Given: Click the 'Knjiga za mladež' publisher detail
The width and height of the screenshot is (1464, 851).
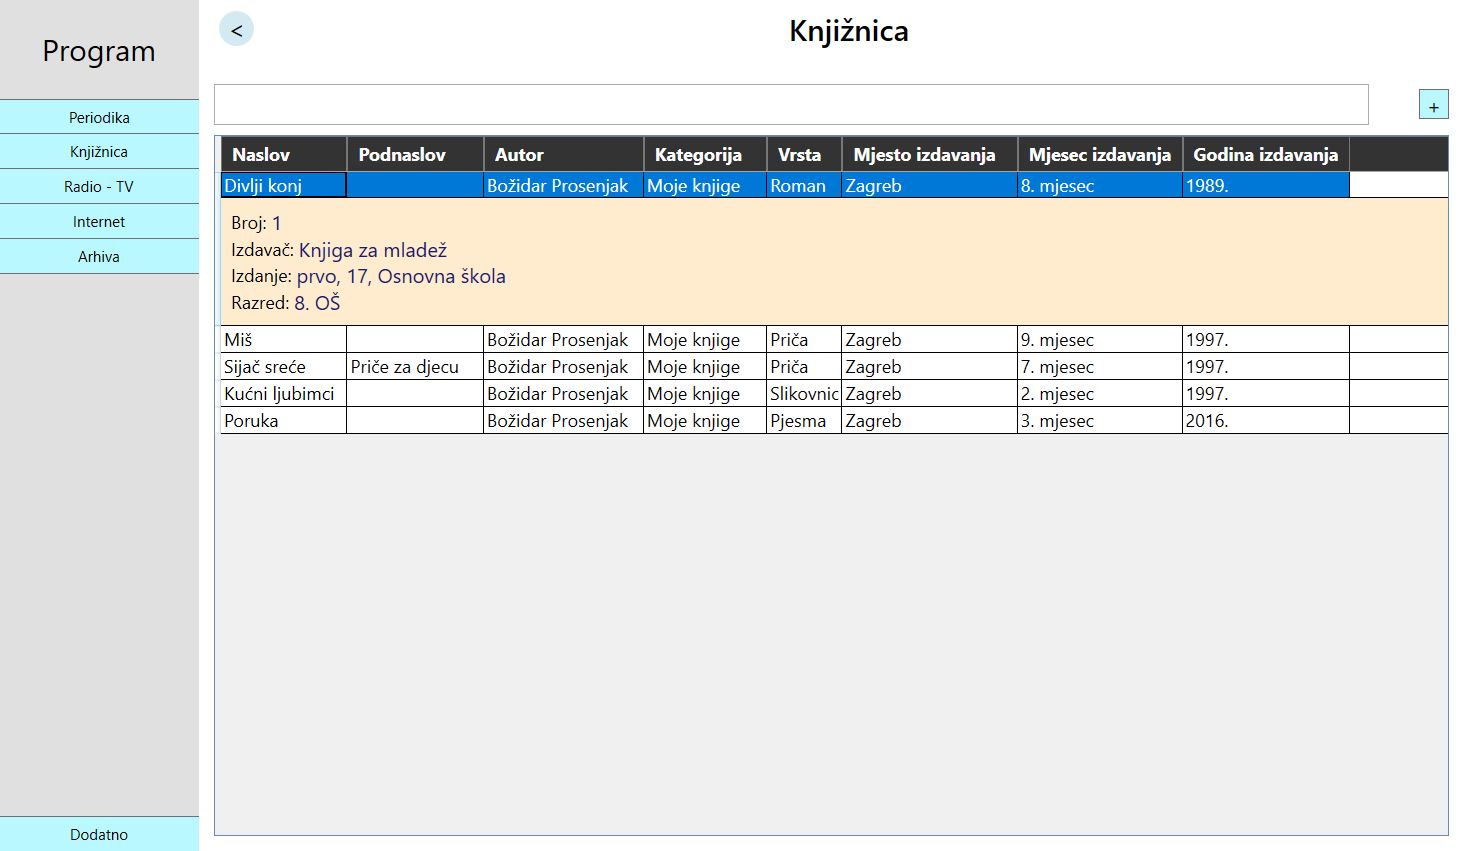Looking at the screenshot, I should click(373, 250).
